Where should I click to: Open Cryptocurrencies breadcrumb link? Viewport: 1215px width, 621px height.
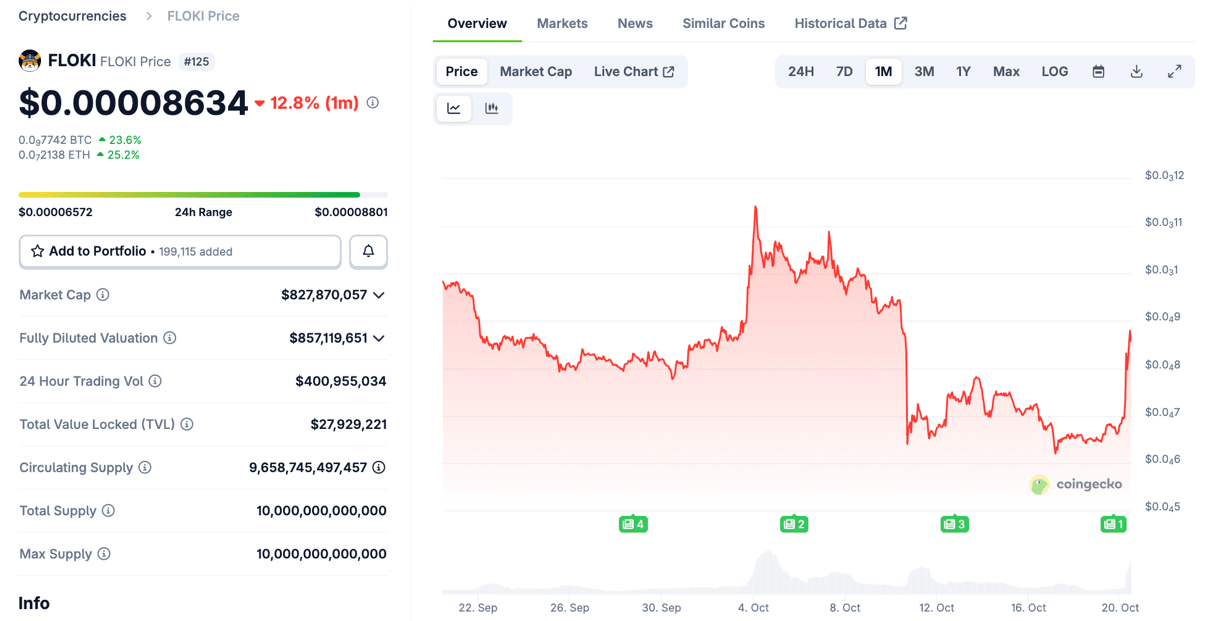coord(72,16)
